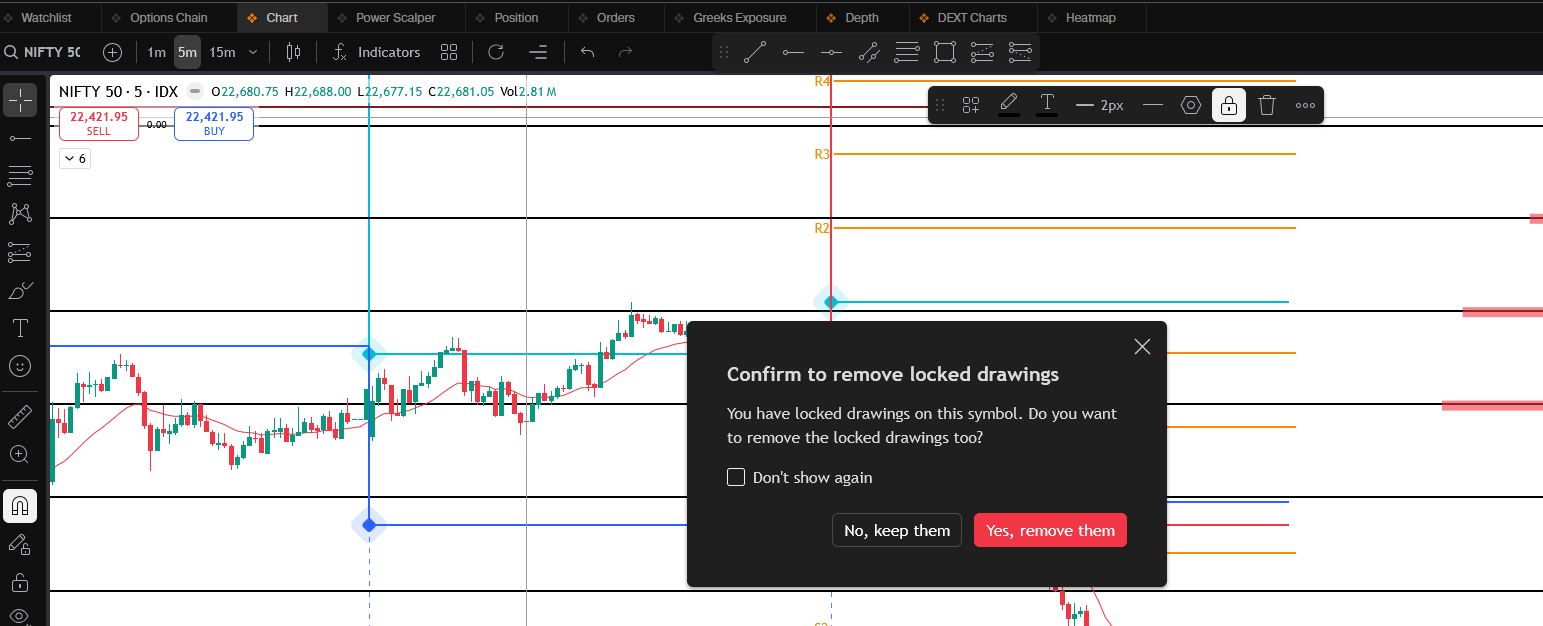The width and height of the screenshot is (1543, 626).
Task: Open candlestick chart style selector
Action: (293, 52)
